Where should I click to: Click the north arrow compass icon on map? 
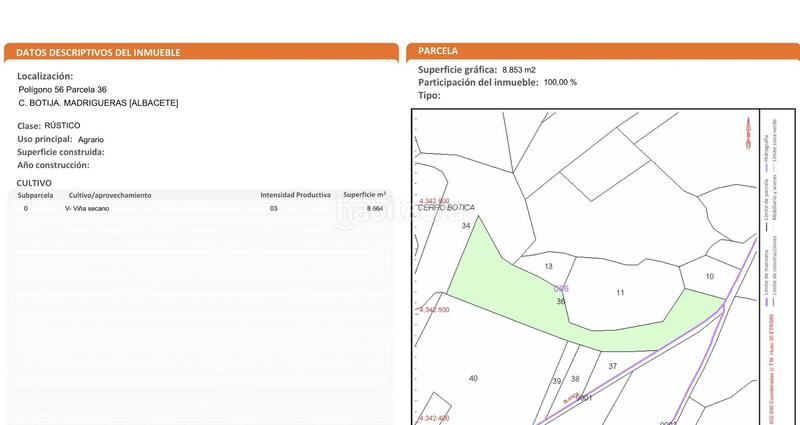click(745, 132)
